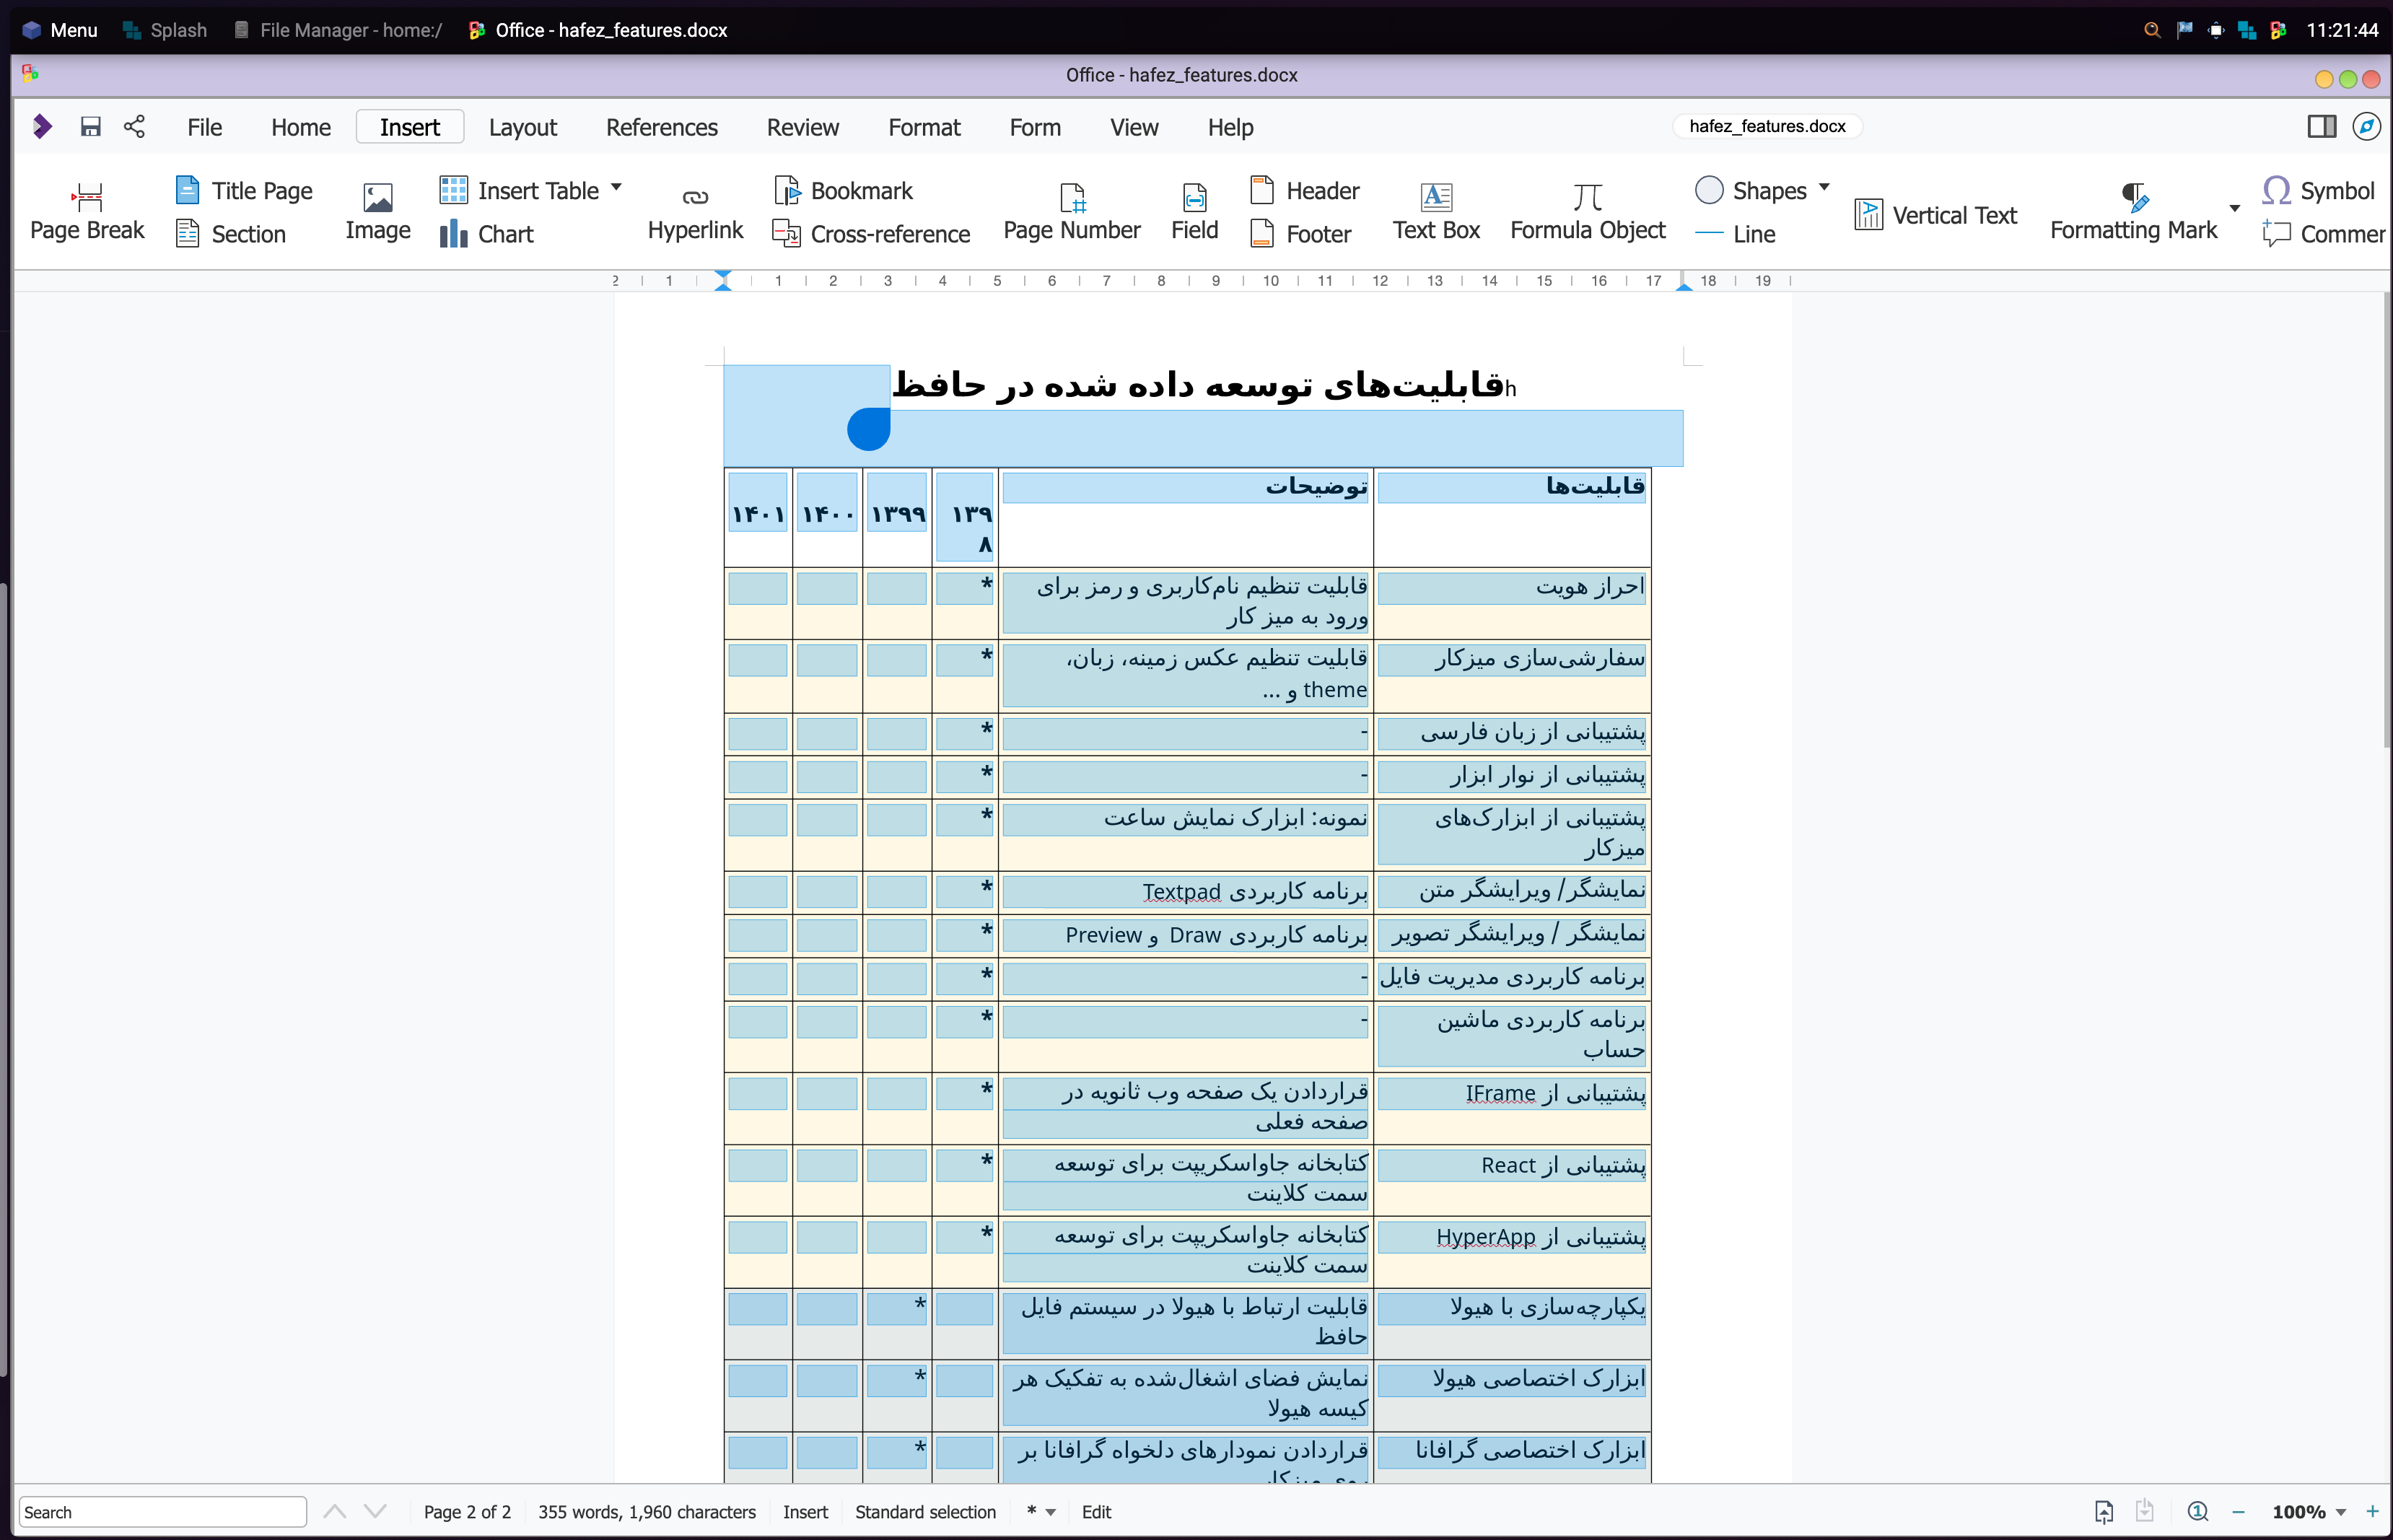Switch to the Layout tab
Viewport: 2393px width, 1540px height.
click(522, 127)
